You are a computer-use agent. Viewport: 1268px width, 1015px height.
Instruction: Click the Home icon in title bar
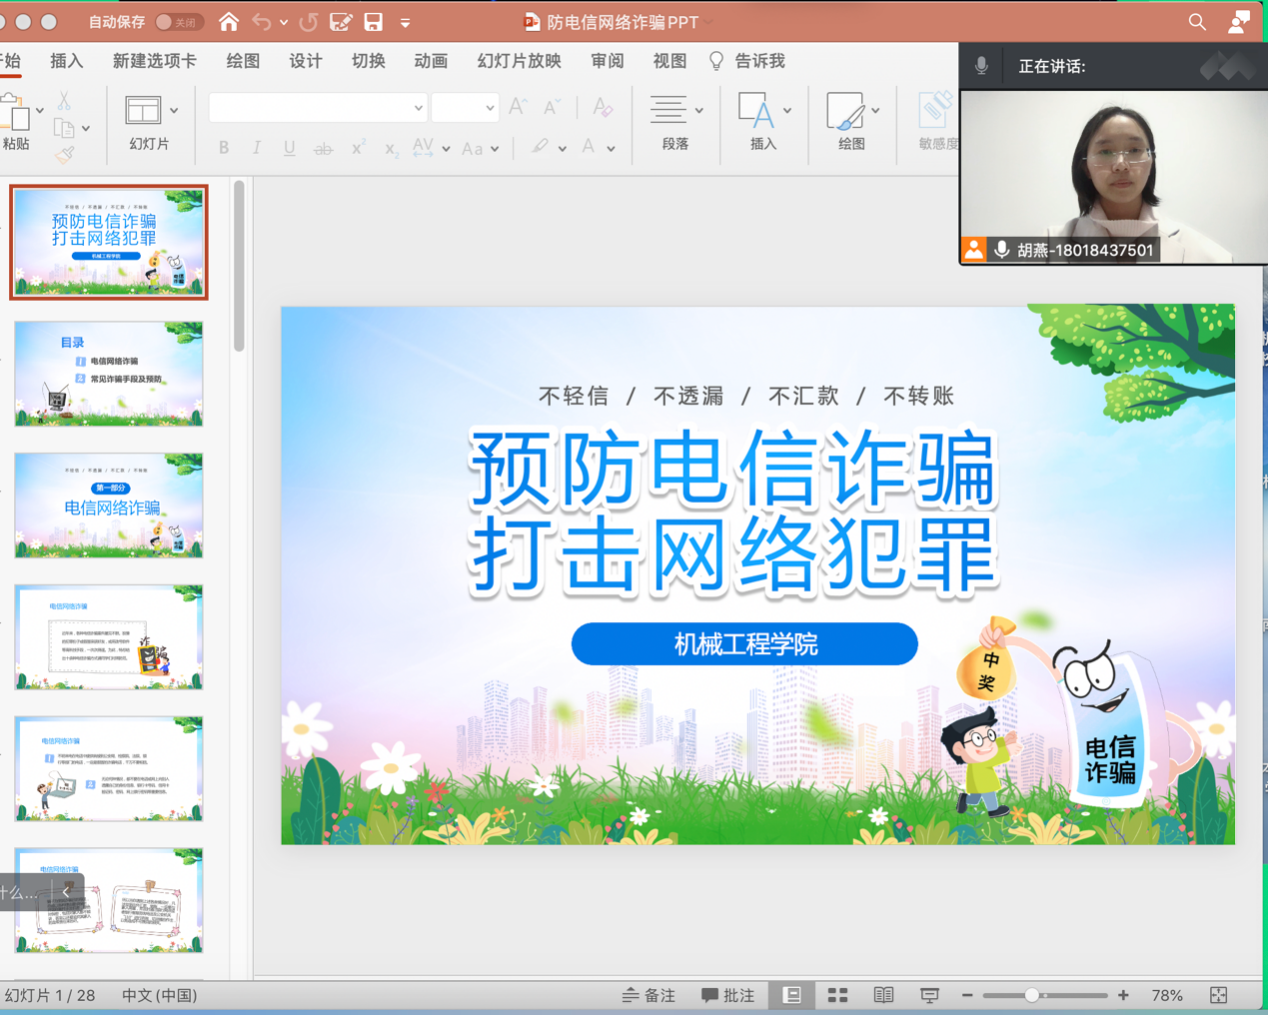pyautogui.click(x=229, y=21)
